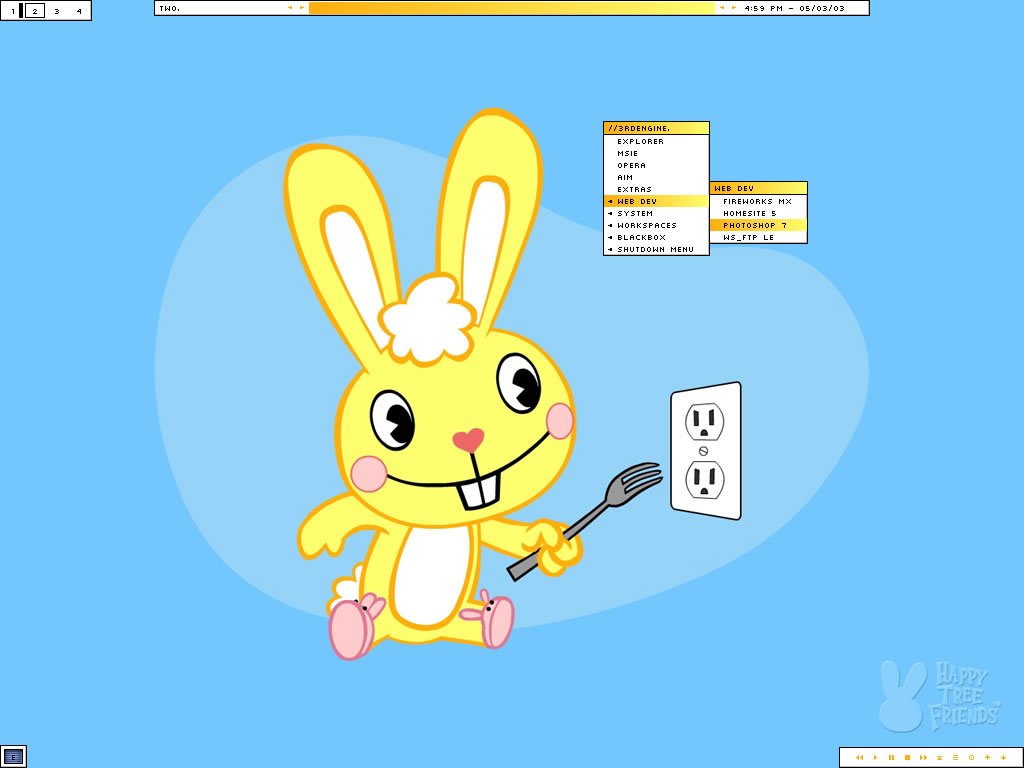Expand the Workspaces submenu
This screenshot has width=1024, height=768.
click(656, 225)
